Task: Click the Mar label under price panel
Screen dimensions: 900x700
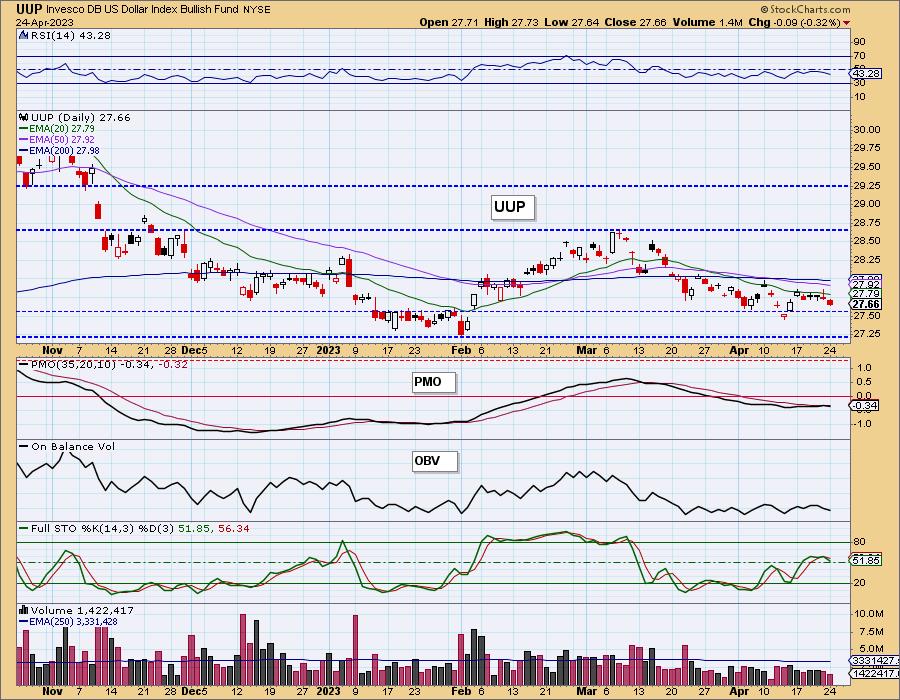Action: click(x=587, y=350)
